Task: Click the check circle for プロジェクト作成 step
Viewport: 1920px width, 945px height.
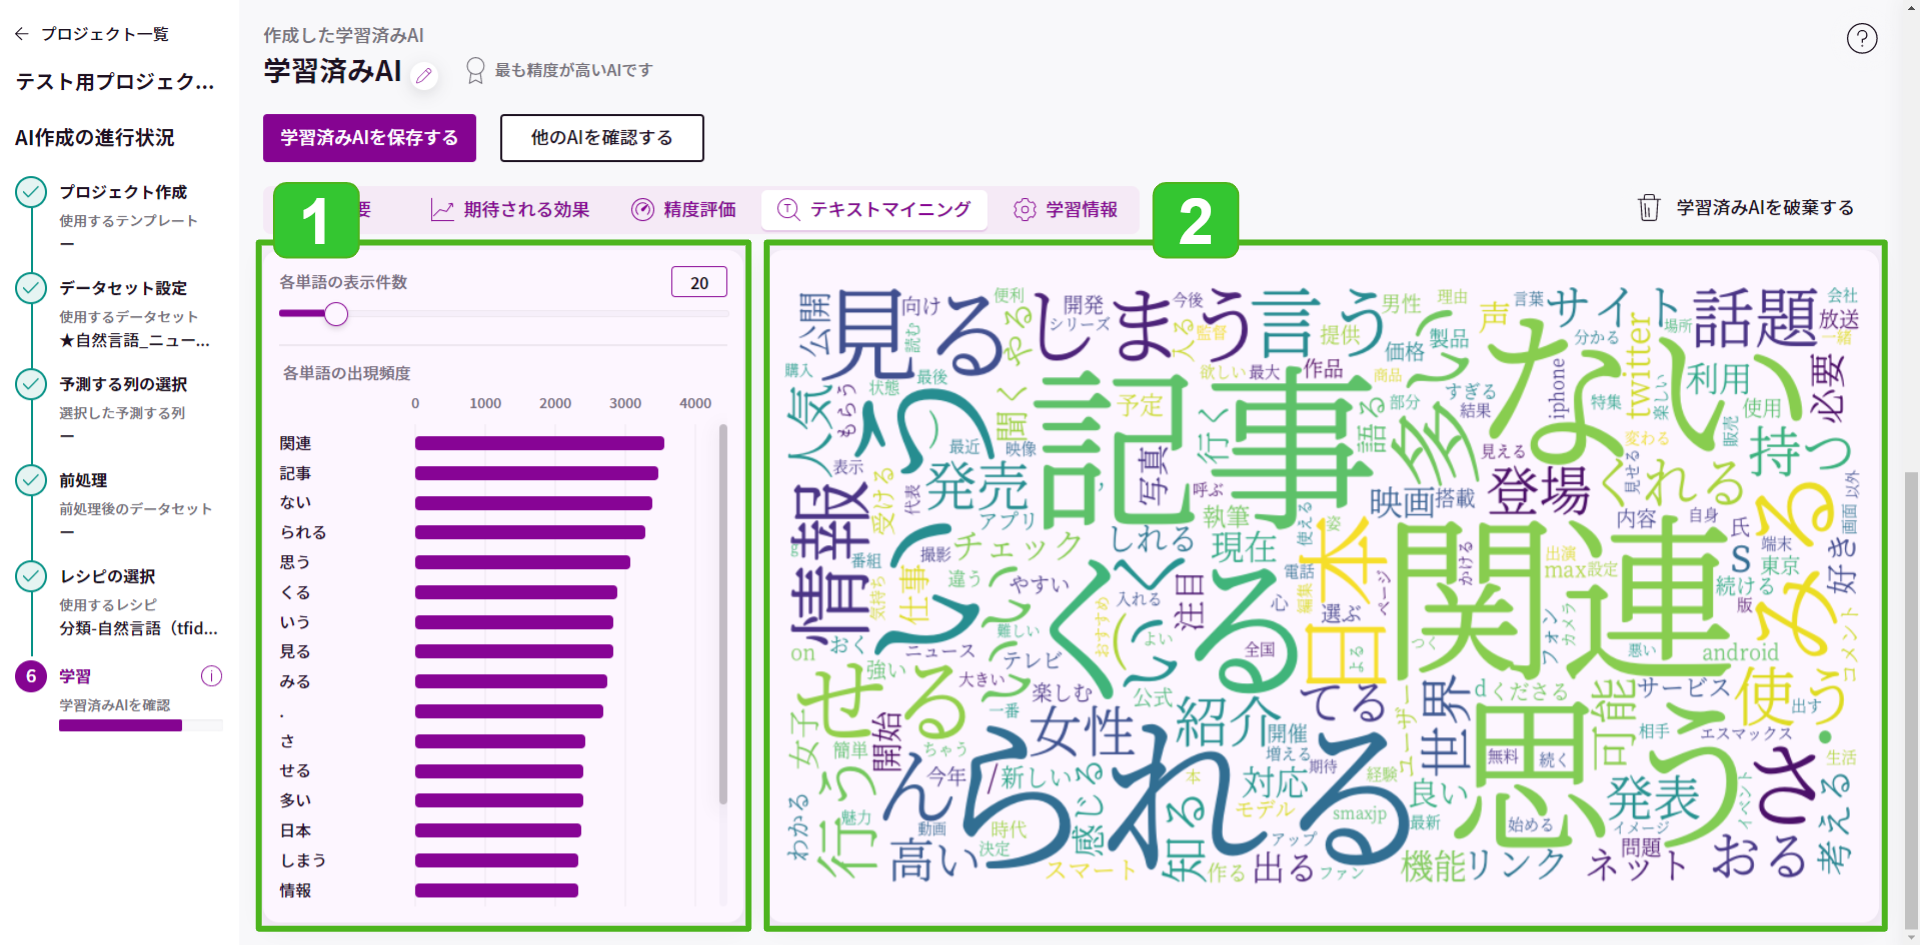Action: click(31, 192)
